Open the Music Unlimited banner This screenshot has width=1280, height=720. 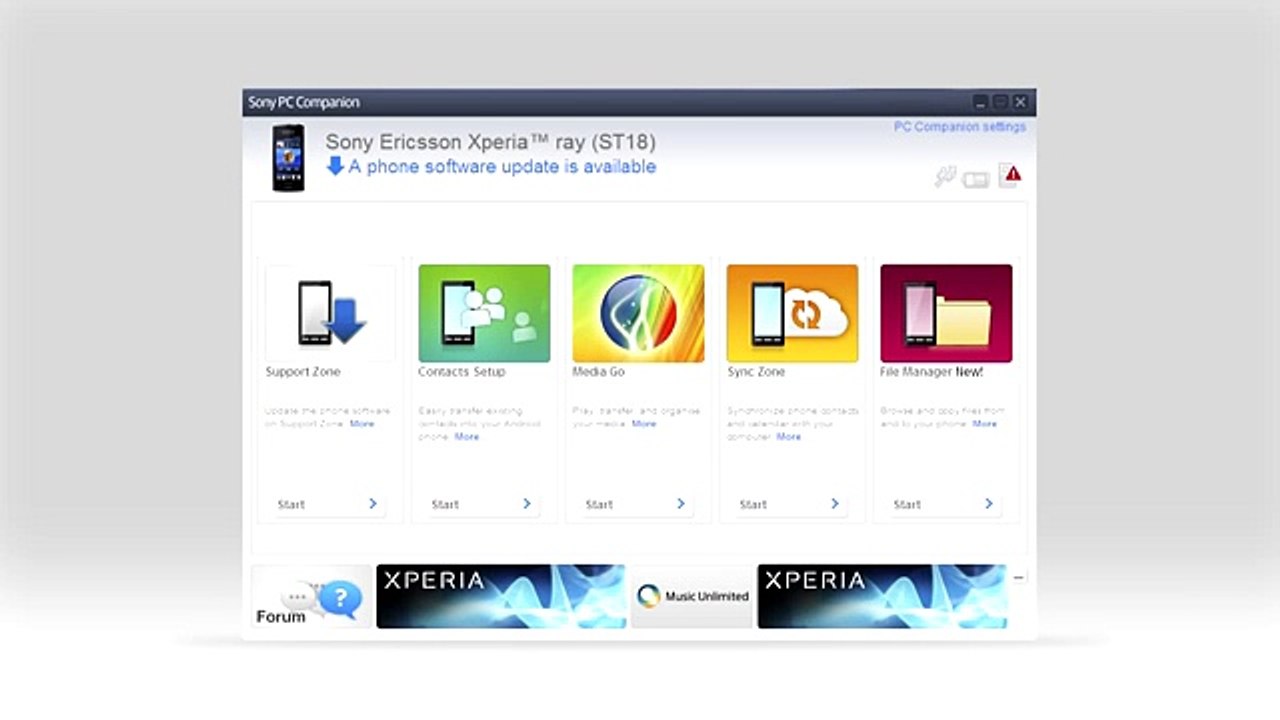click(692, 597)
